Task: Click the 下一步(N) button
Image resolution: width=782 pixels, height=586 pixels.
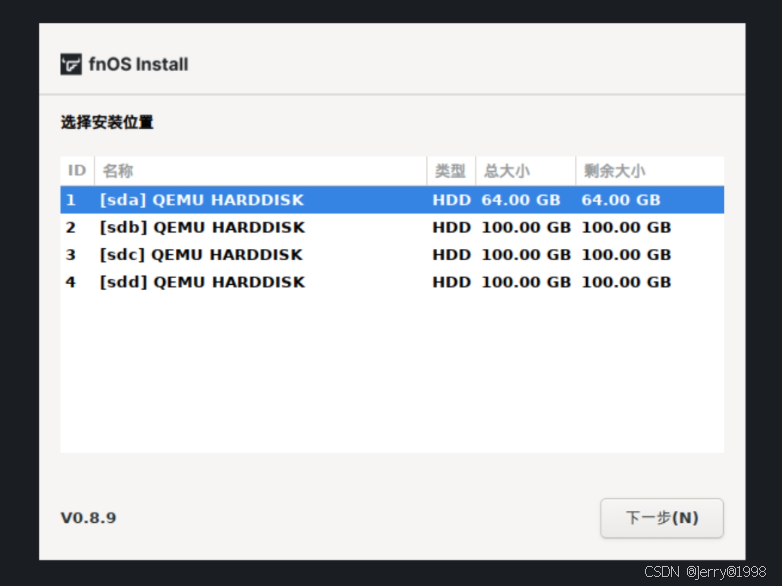Action: (x=662, y=518)
